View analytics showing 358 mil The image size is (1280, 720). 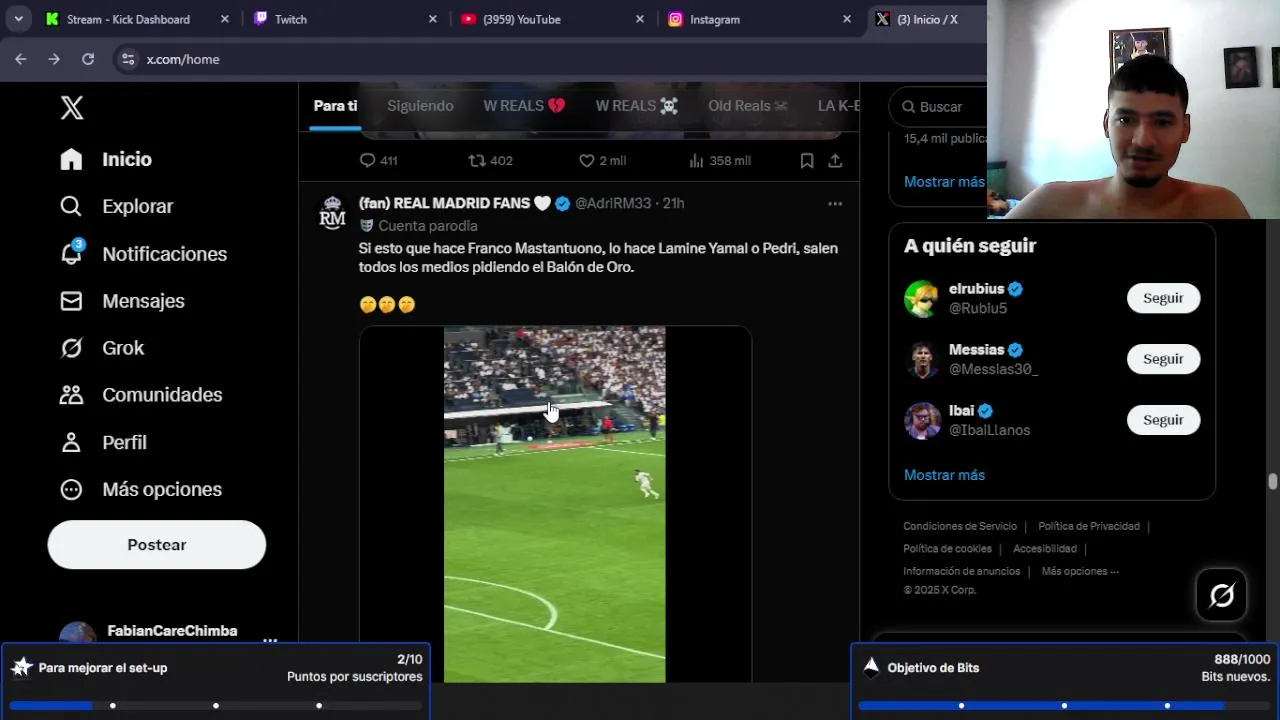(x=720, y=160)
